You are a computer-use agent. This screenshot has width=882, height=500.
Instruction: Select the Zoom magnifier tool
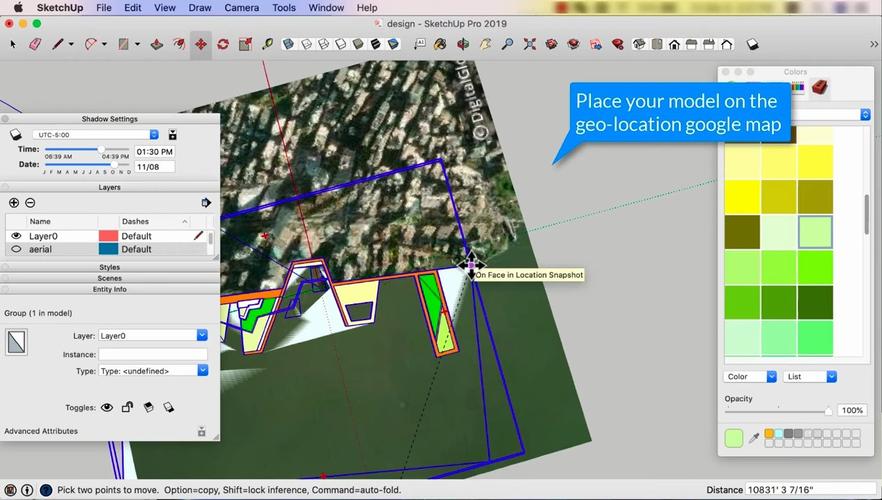[x=507, y=44]
